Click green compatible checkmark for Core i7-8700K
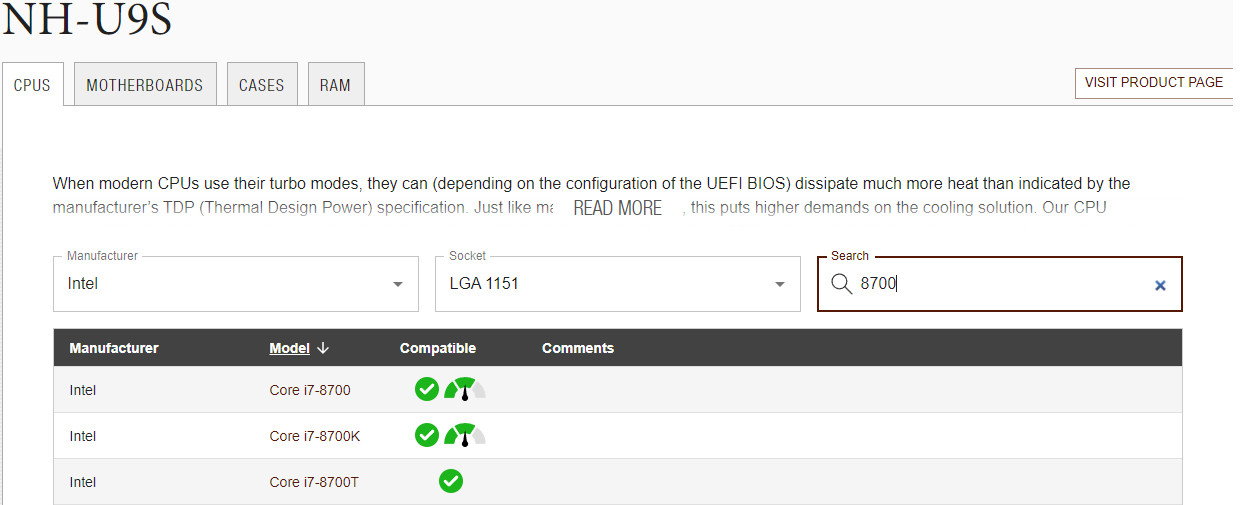The image size is (1240, 505). 427,435
